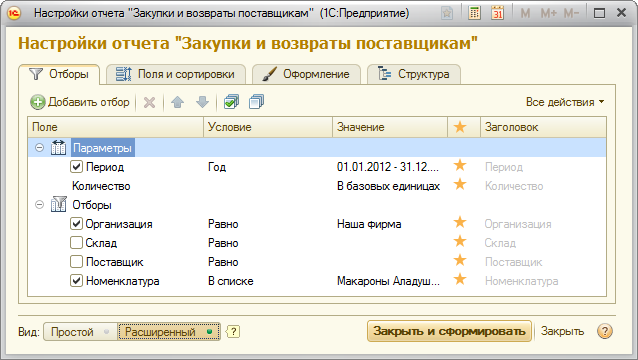Open calculator icon in title bar
The image size is (638, 360).
pos(474,13)
